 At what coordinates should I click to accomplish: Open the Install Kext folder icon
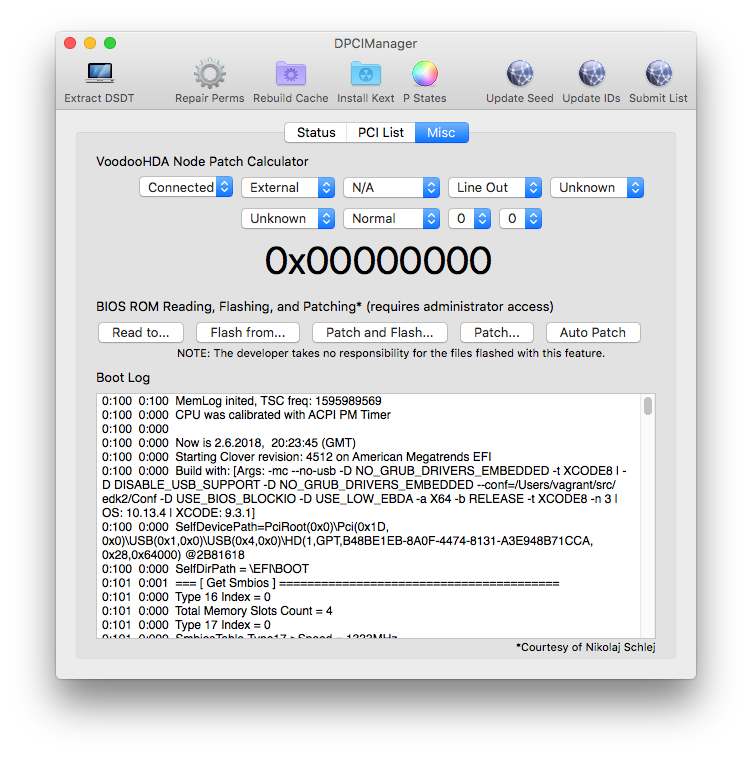(x=365, y=74)
